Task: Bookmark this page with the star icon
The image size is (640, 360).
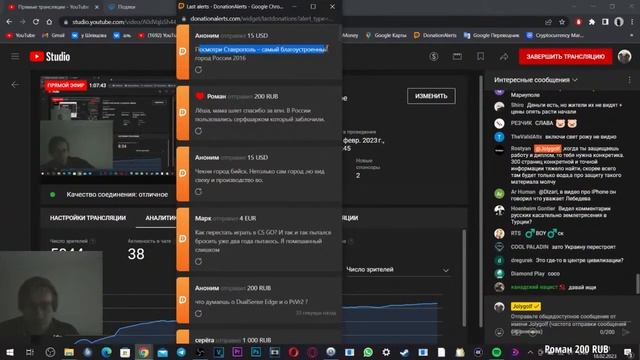Action: click(562, 22)
